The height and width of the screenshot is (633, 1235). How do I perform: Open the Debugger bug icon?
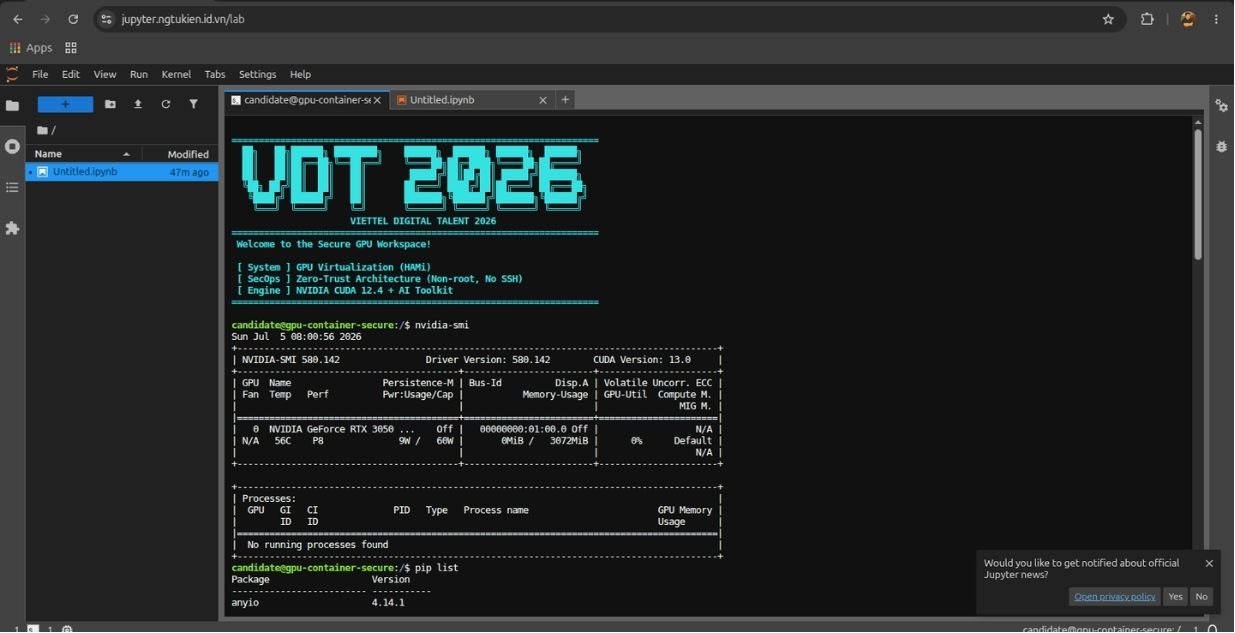coord(1221,146)
